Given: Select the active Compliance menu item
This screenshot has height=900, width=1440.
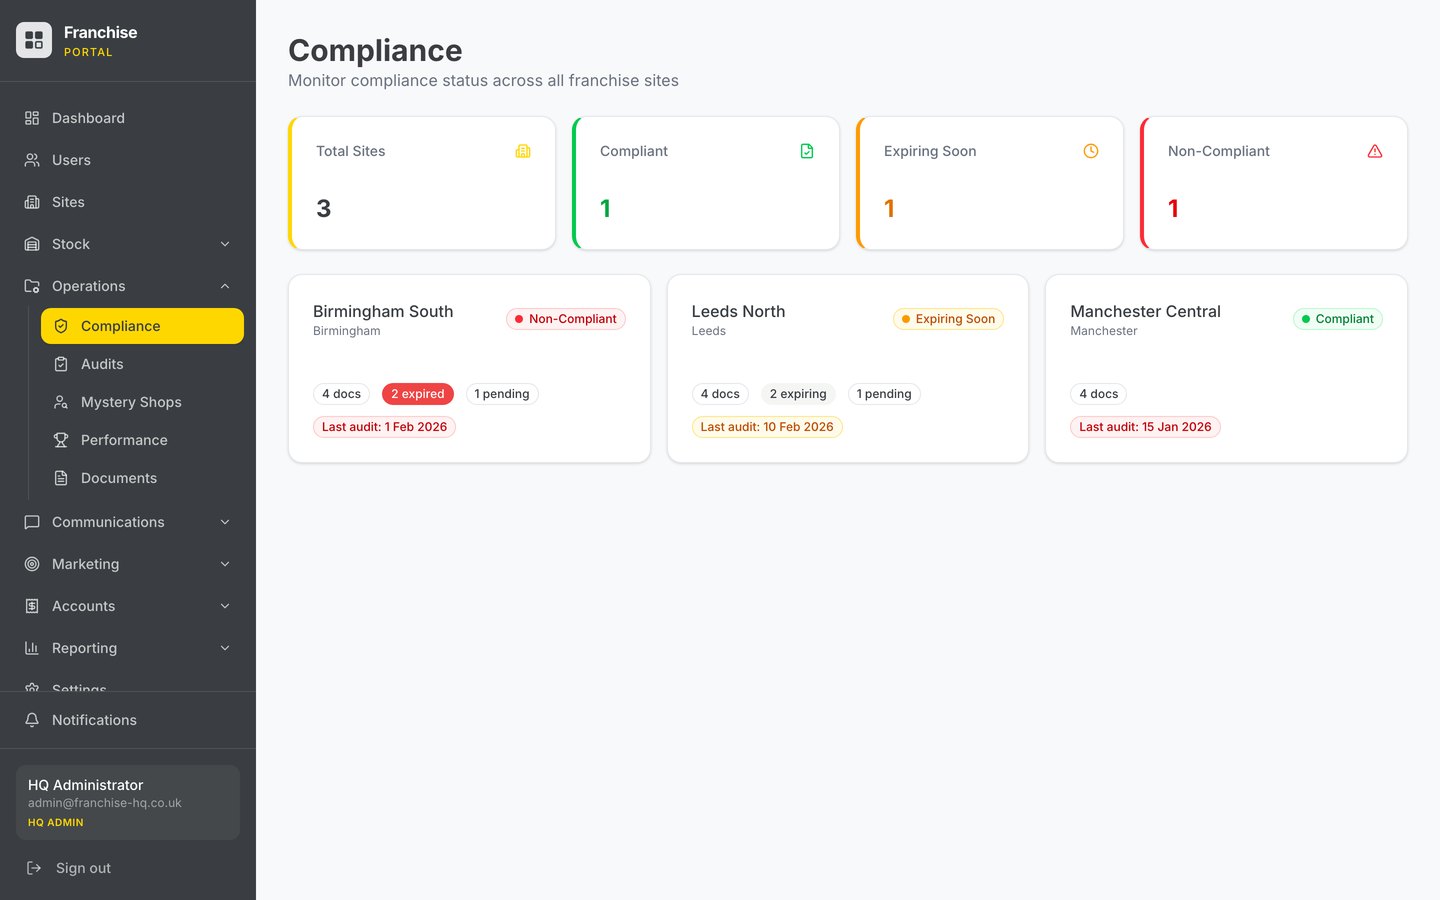Looking at the screenshot, I should (x=142, y=326).
